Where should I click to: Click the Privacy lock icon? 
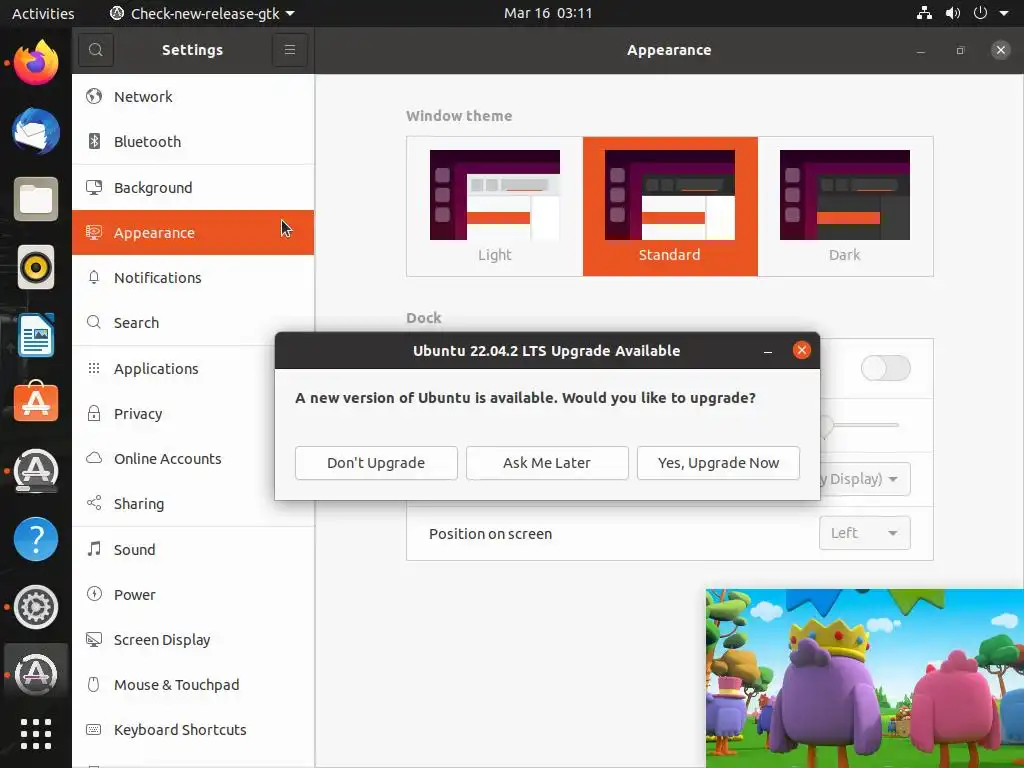[x=94, y=413]
